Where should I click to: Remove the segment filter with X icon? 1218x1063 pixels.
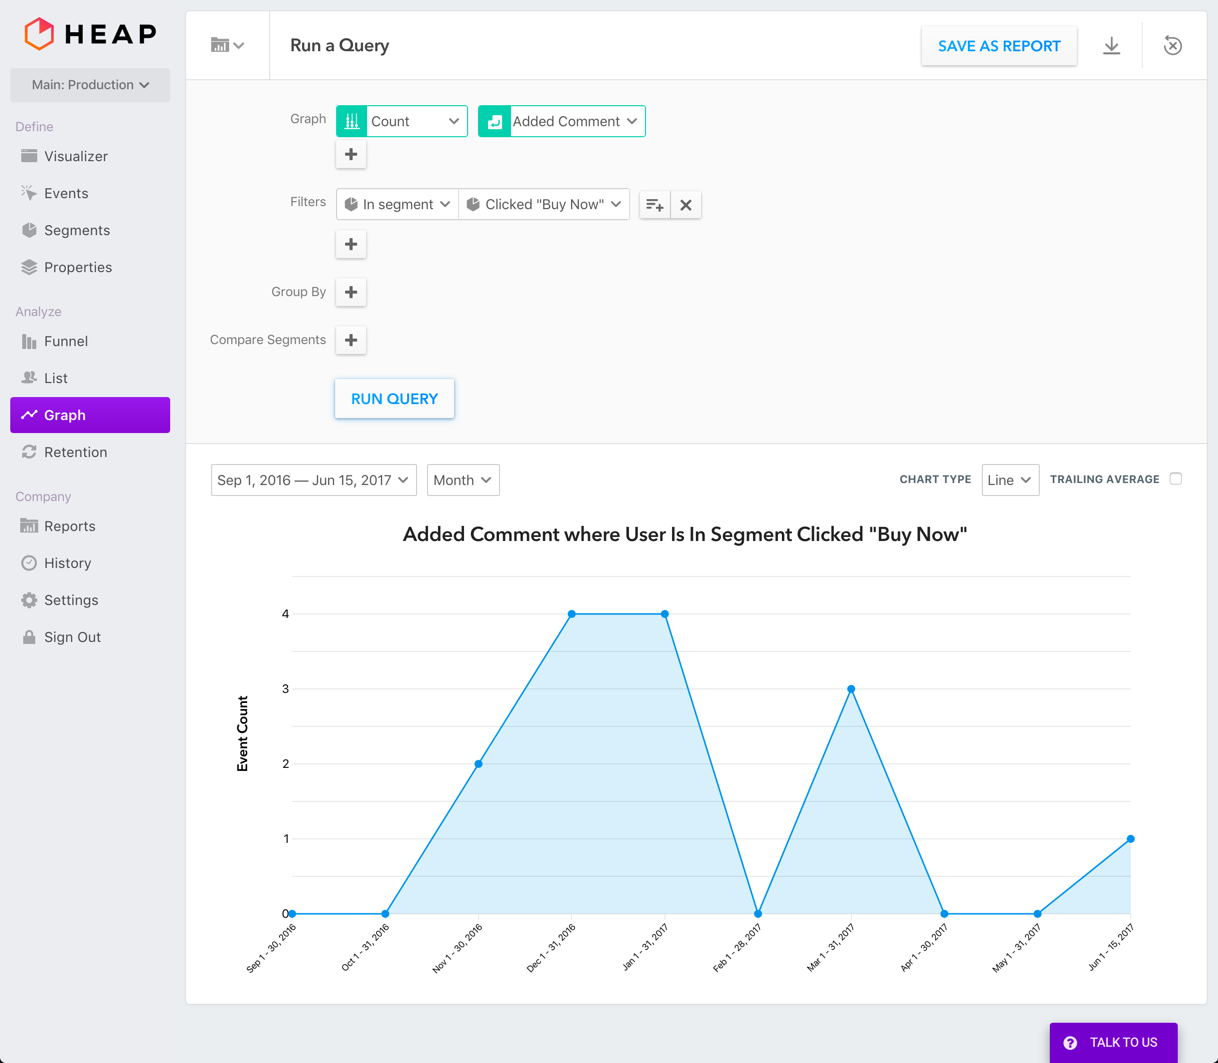(686, 205)
